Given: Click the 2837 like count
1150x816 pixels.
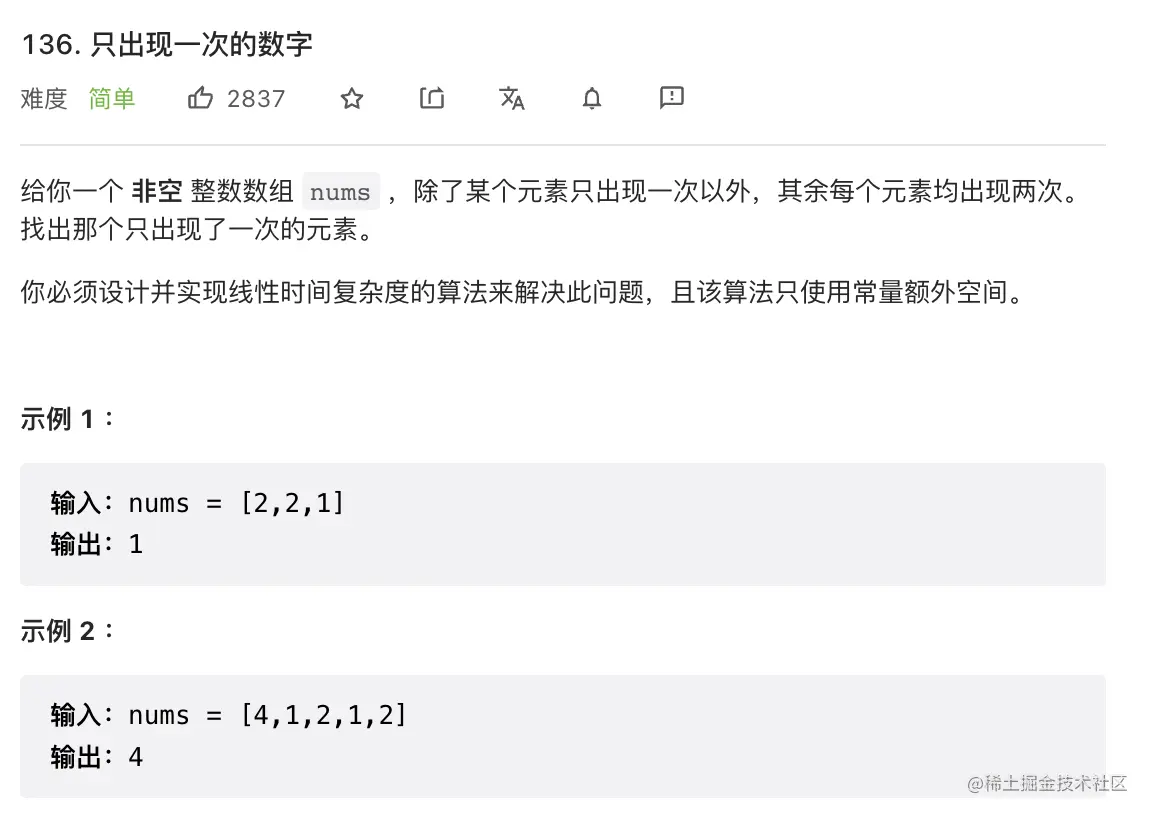Looking at the screenshot, I should pyautogui.click(x=256, y=98).
